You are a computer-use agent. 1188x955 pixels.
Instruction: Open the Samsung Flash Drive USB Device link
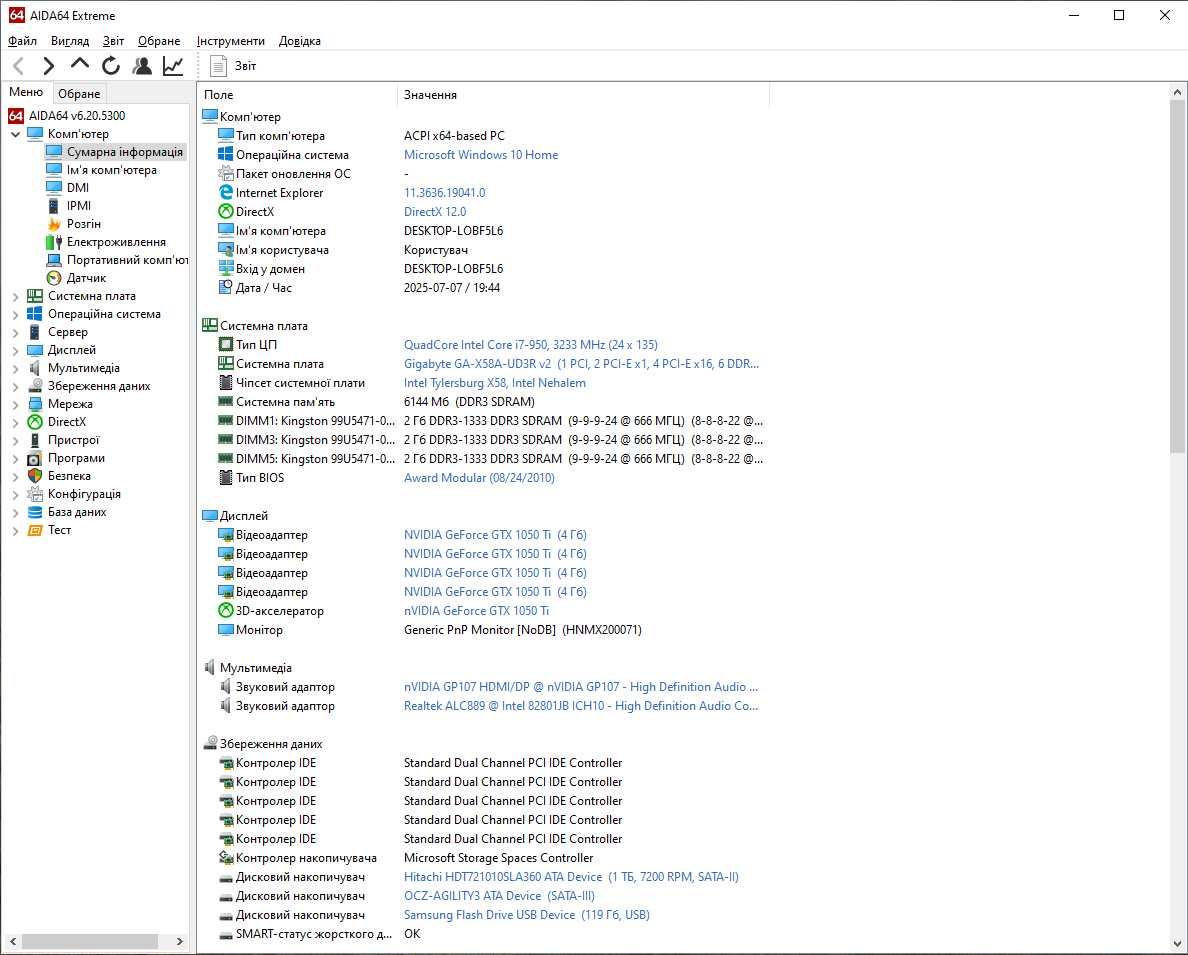point(527,915)
